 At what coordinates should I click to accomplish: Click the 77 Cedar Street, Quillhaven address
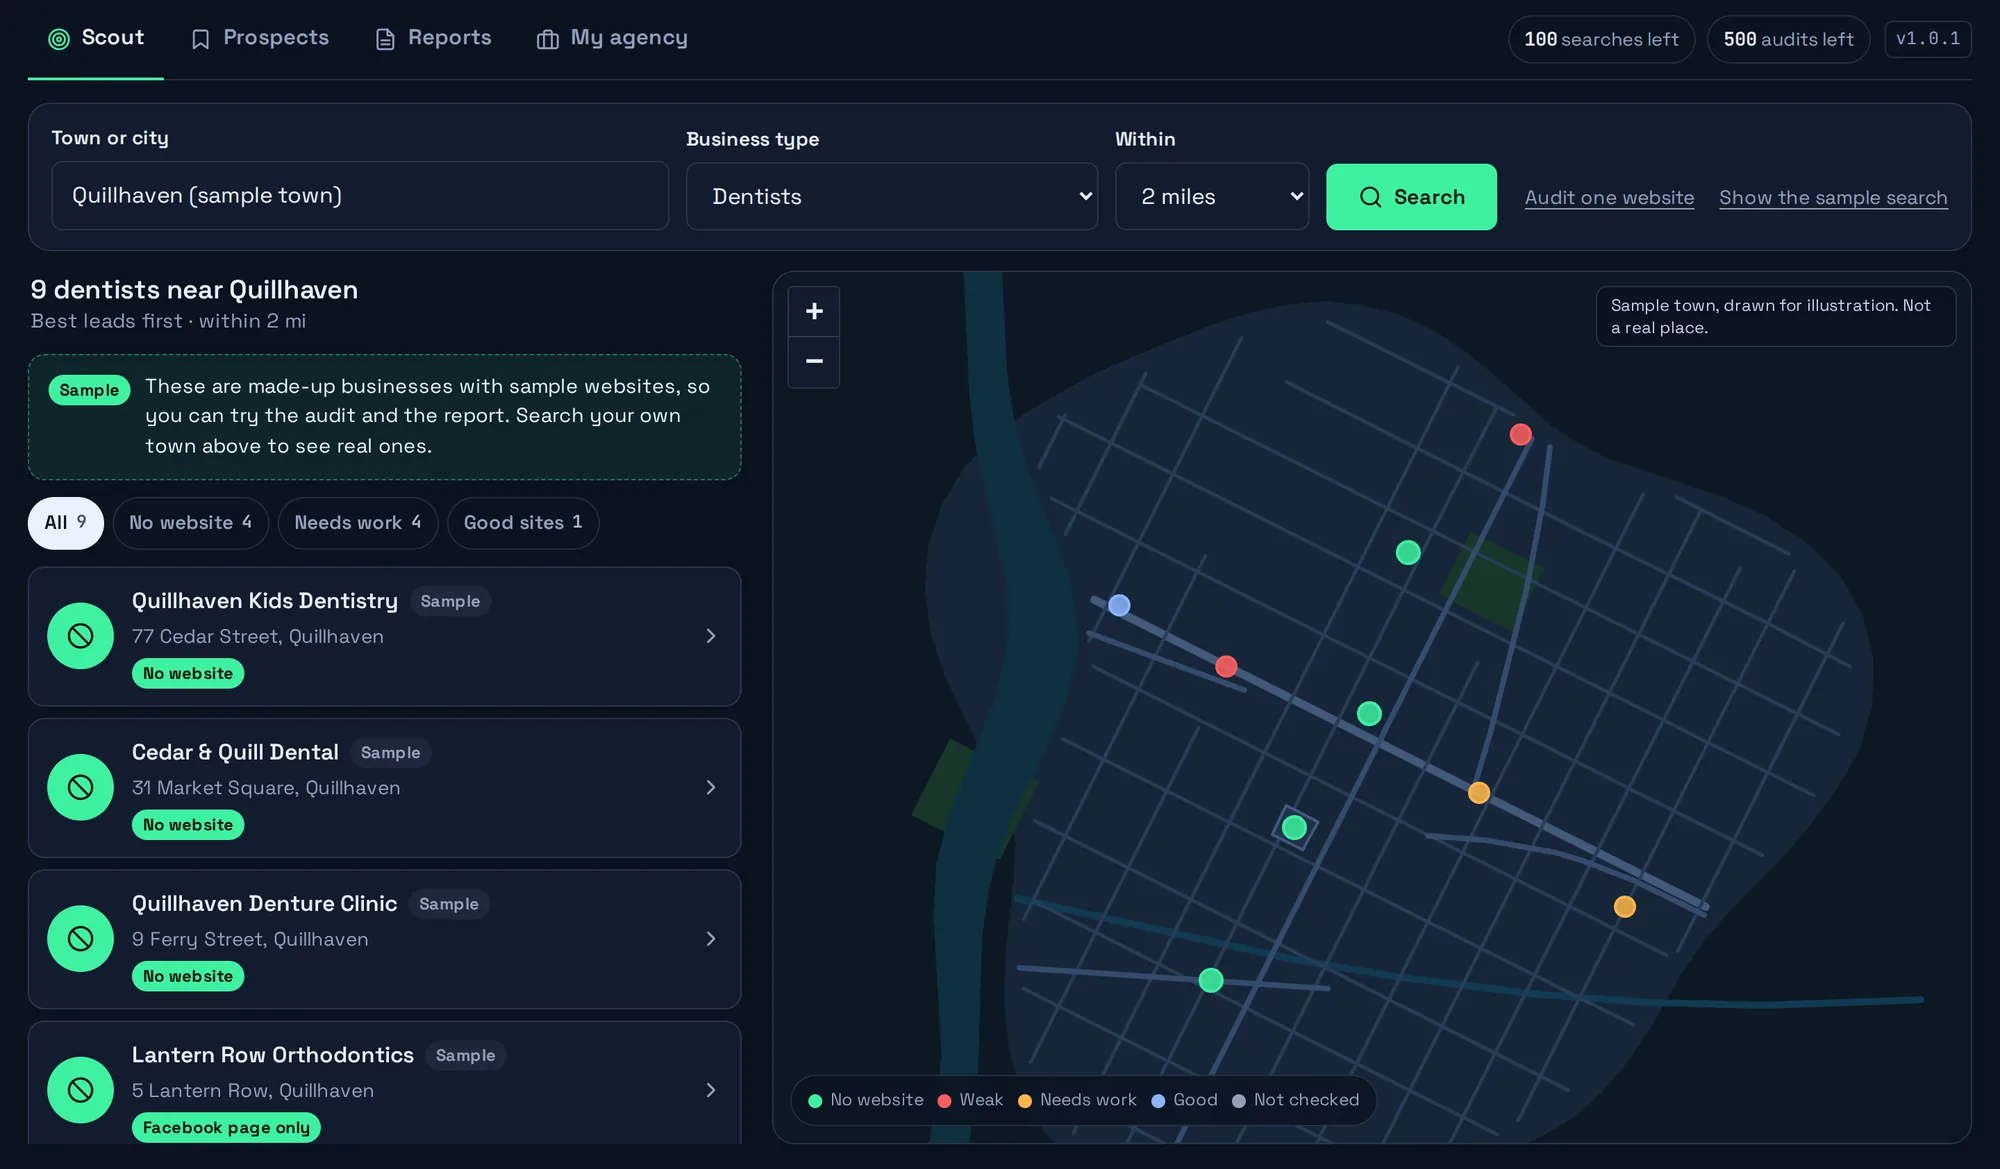pos(258,637)
